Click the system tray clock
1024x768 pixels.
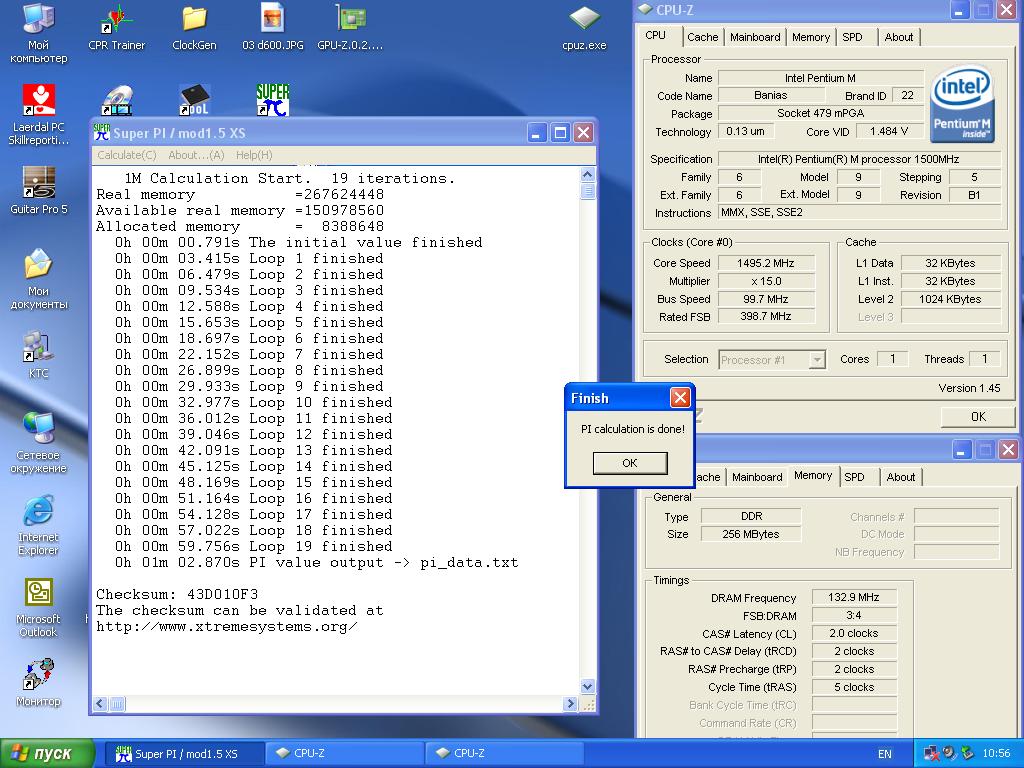[x=997, y=754]
